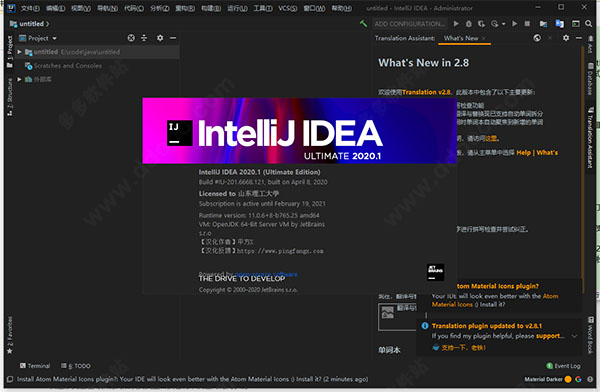The width and height of the screenshot is (600, 392).
Task: Click the locate target icon in Project panel
Action: click(x=131, y=38)
